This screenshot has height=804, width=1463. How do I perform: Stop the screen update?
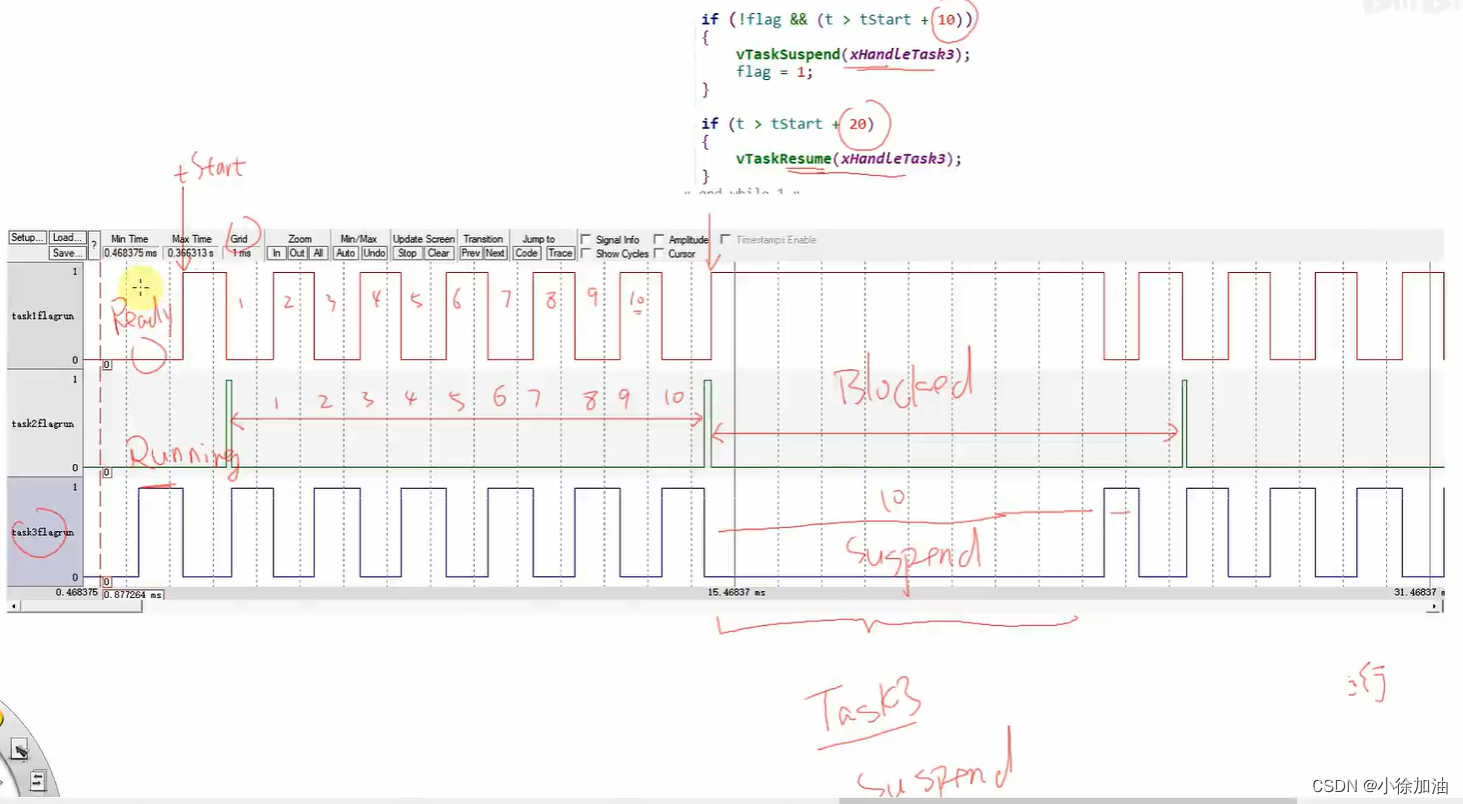point(407,253)
